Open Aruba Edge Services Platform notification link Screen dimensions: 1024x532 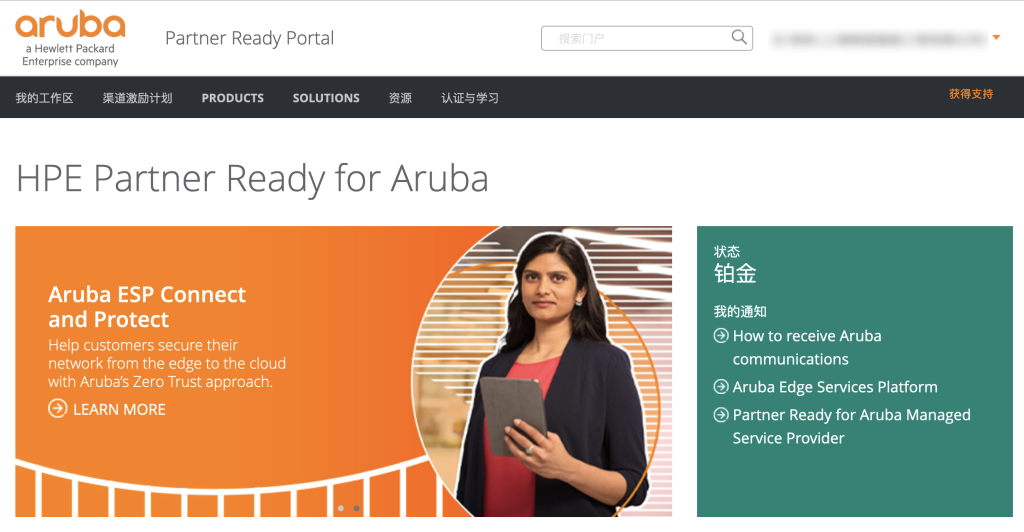[835, 387]
